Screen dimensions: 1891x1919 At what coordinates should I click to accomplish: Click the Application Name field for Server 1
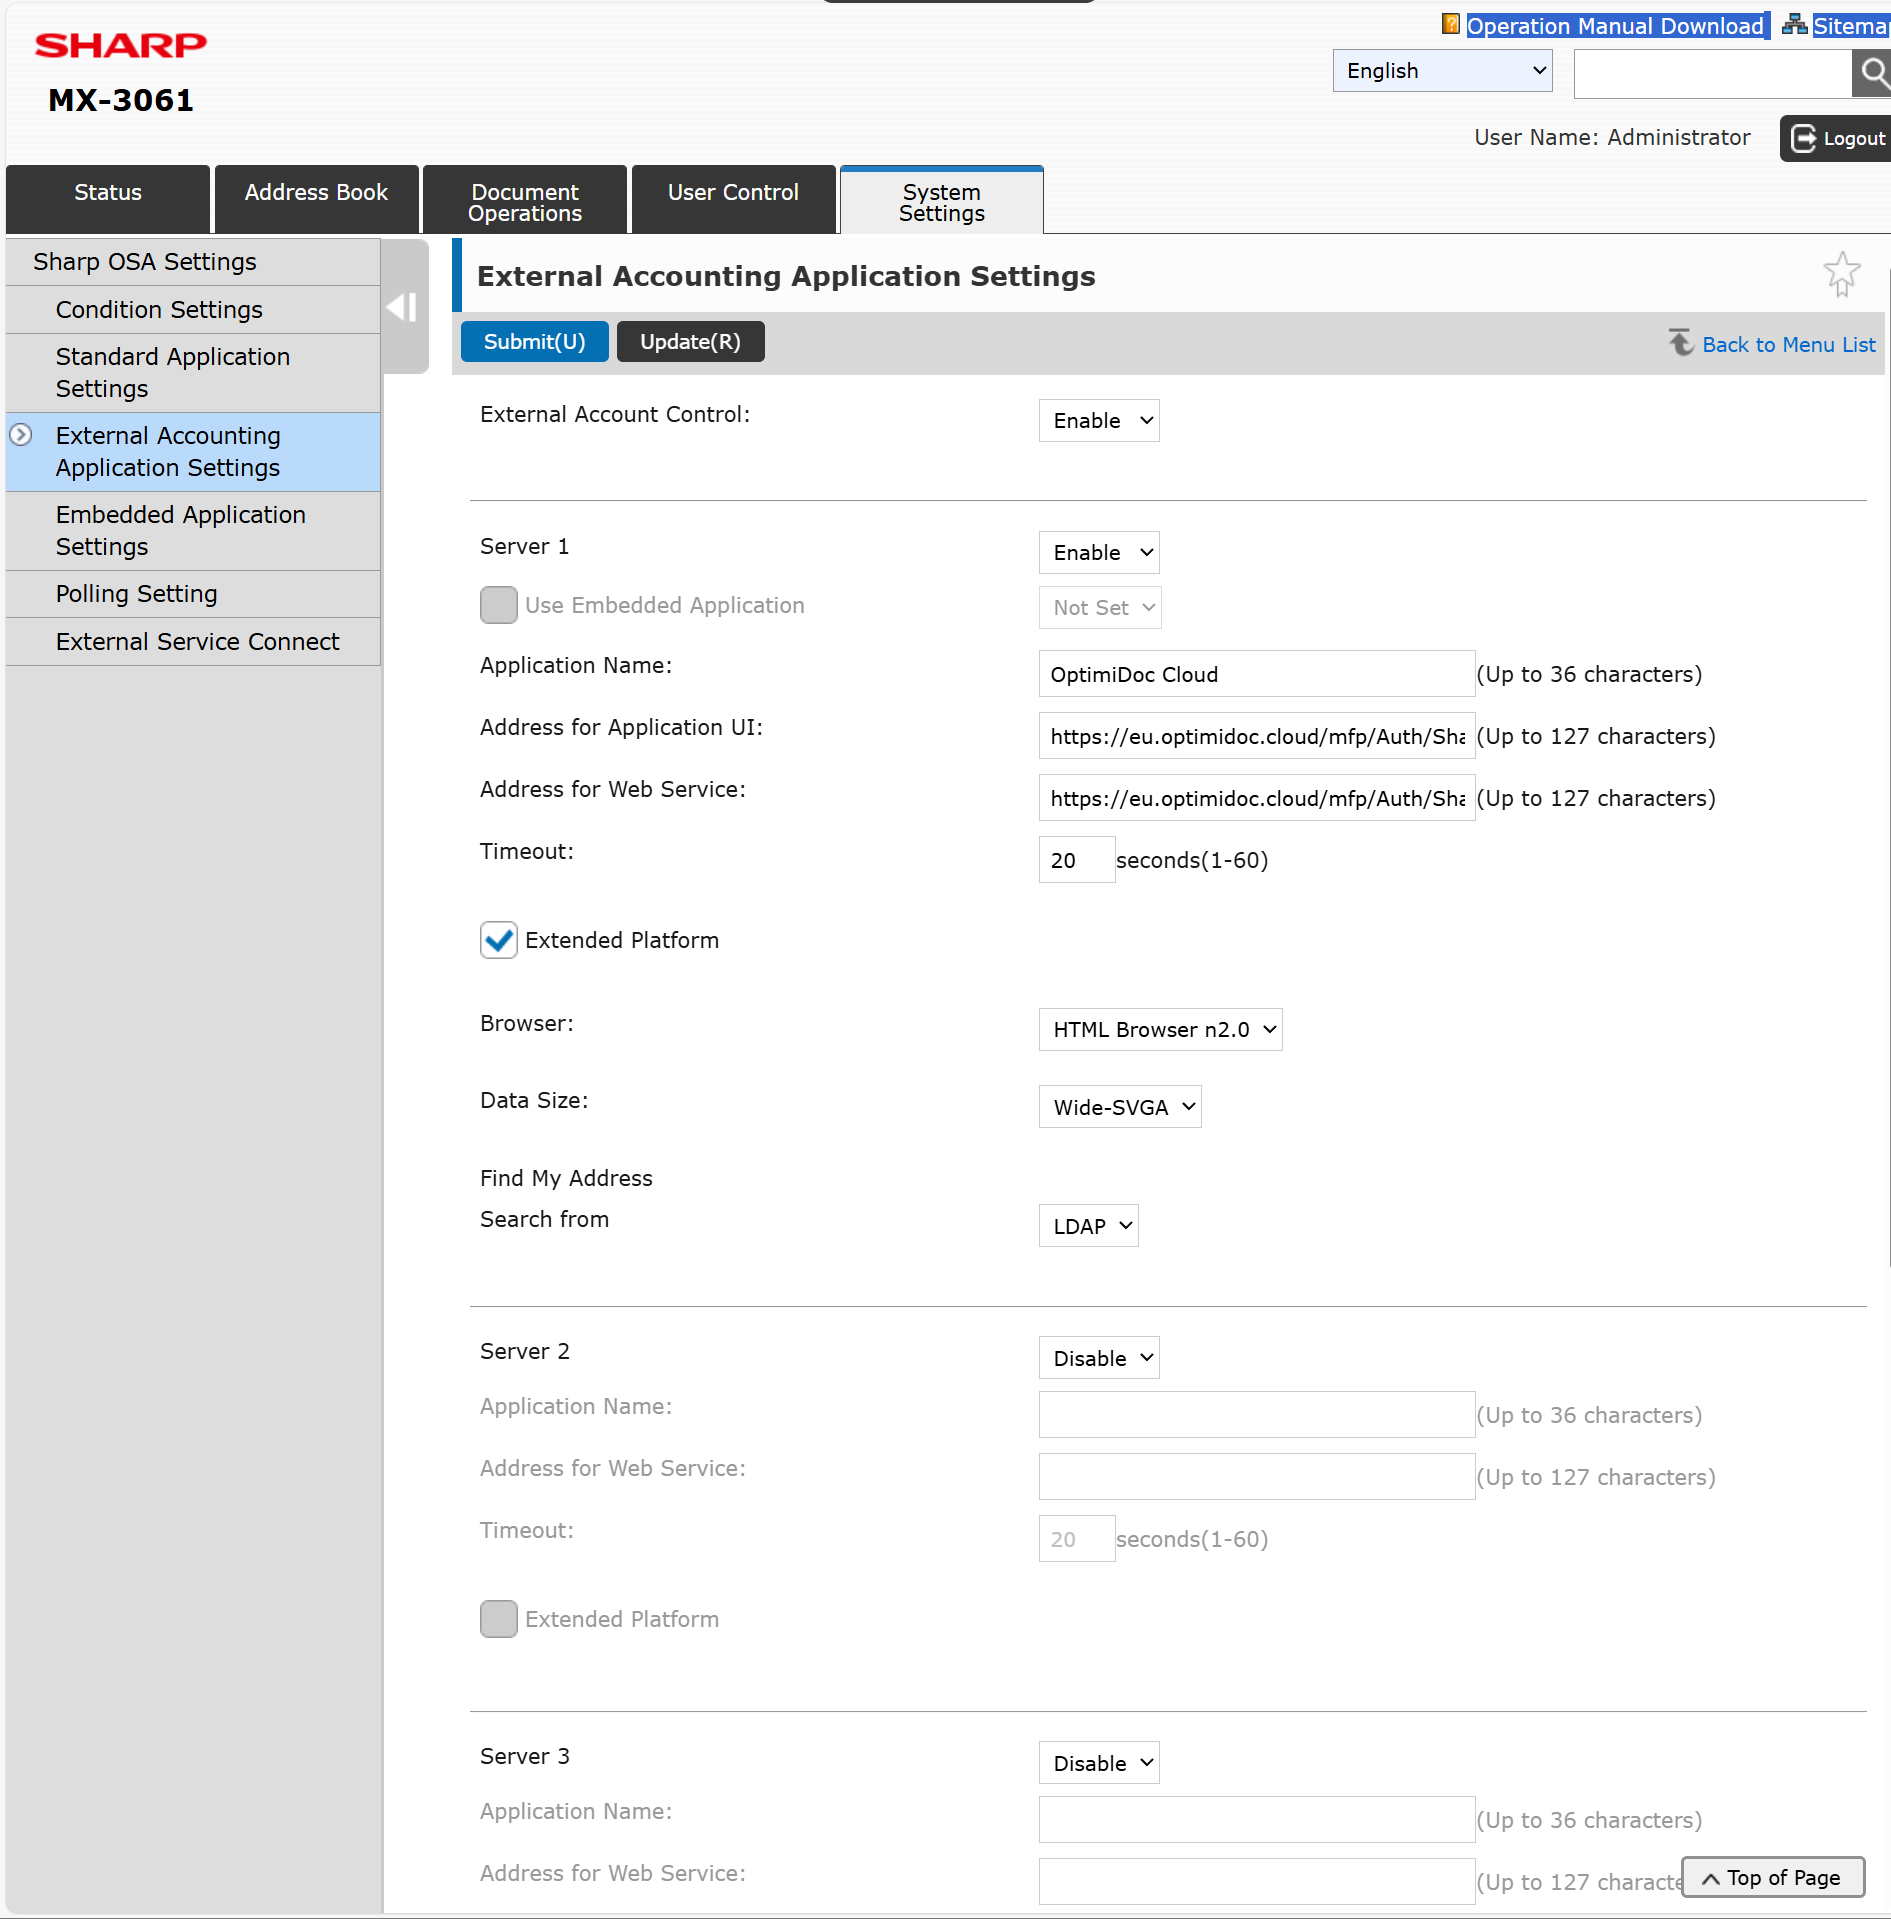1255,674
